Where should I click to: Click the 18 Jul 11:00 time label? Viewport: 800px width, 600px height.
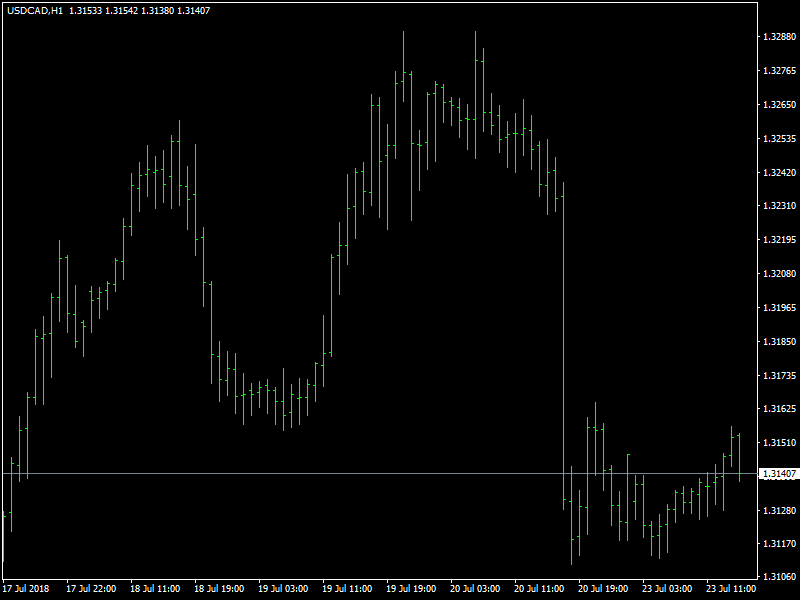pos(155,589)
